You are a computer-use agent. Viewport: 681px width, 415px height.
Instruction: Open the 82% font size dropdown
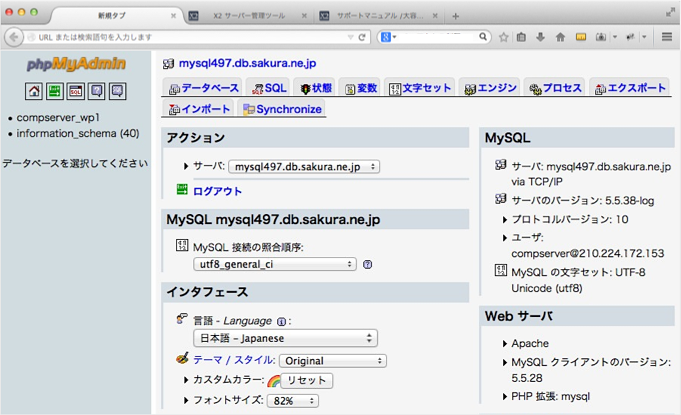tap(293, 401)
